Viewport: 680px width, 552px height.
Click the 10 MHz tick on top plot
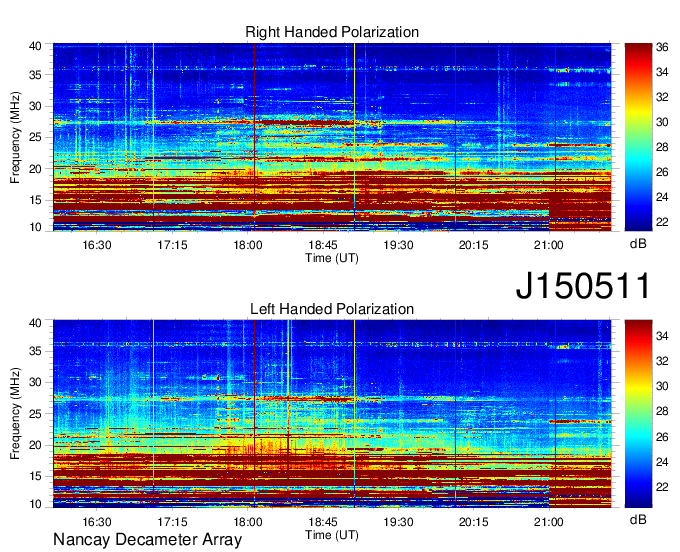coord(35,227)
